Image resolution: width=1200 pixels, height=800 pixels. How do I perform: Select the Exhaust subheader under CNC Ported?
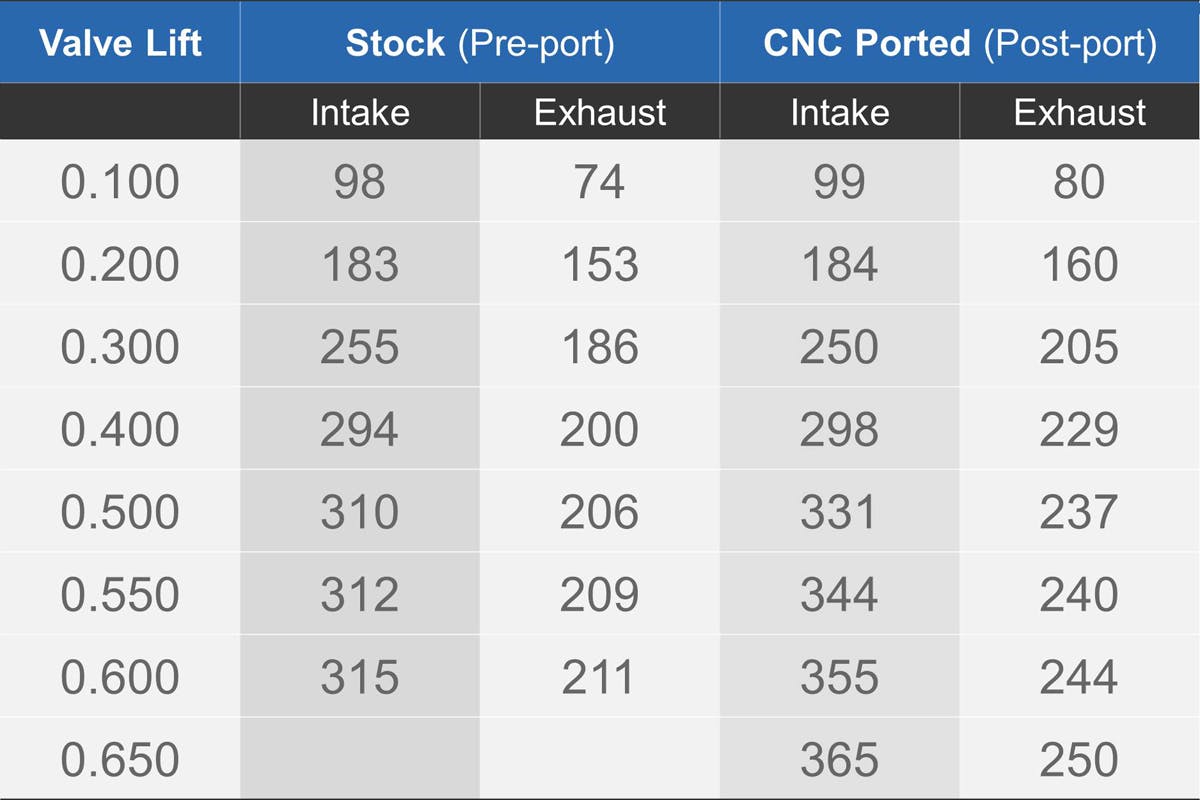point(1080,111)
